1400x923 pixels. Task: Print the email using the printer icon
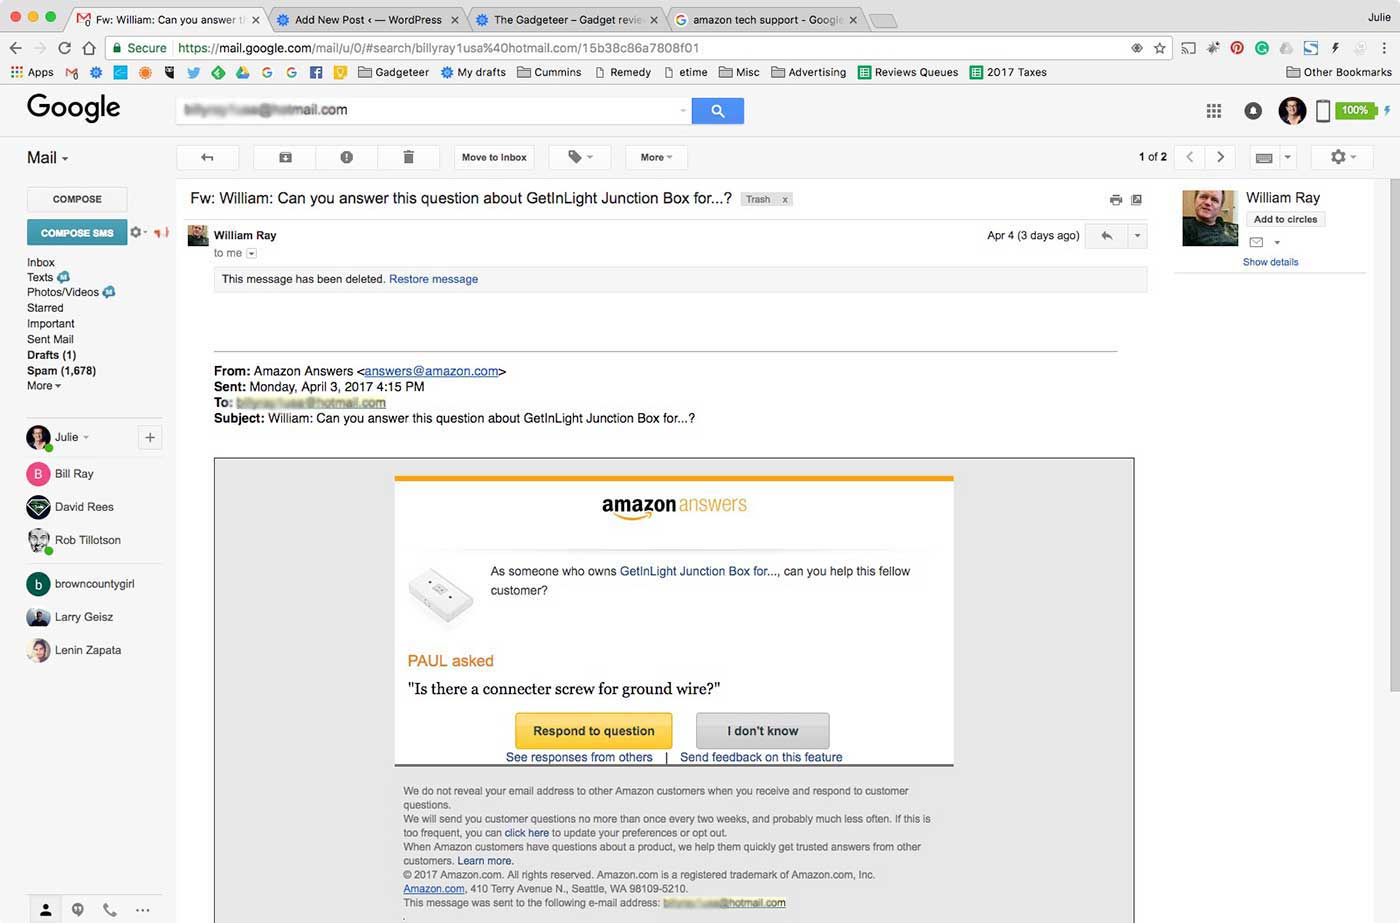click(x=1116, y=199)
